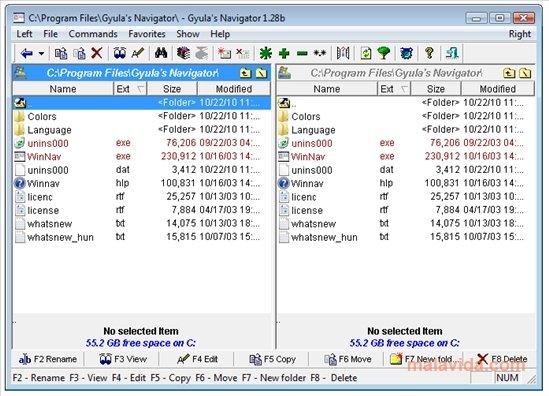549x396 pixels.
Task: Click the *.* filter toolbar icon
Action: coord(320,54)
